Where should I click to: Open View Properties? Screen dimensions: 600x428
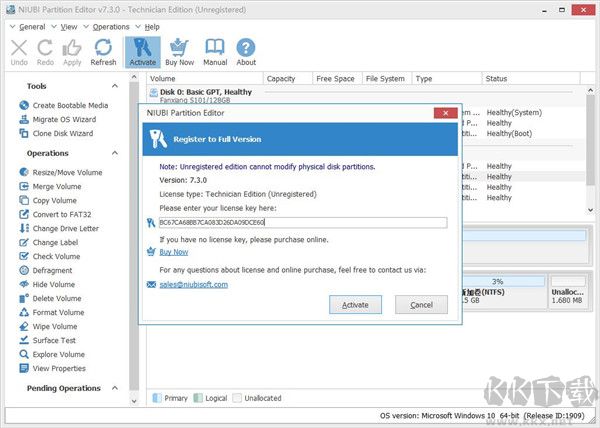pyautogui.click(x=52, y=368)
